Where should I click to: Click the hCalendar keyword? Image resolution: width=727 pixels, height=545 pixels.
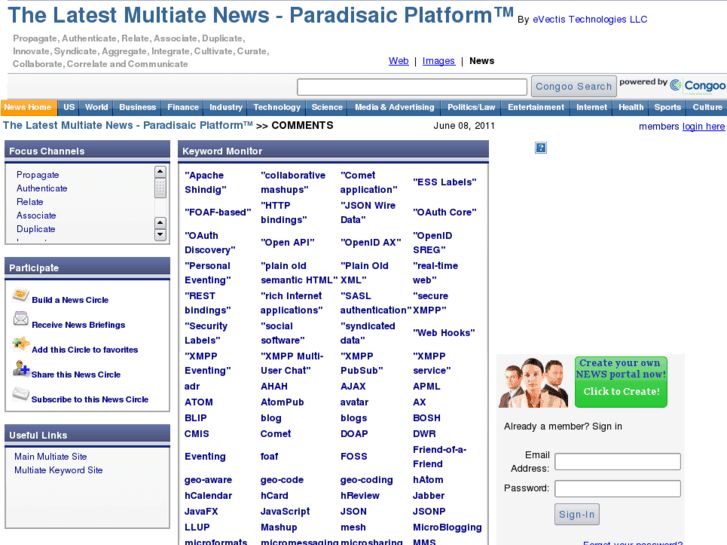pyautogui.click(x=208, y=495)
